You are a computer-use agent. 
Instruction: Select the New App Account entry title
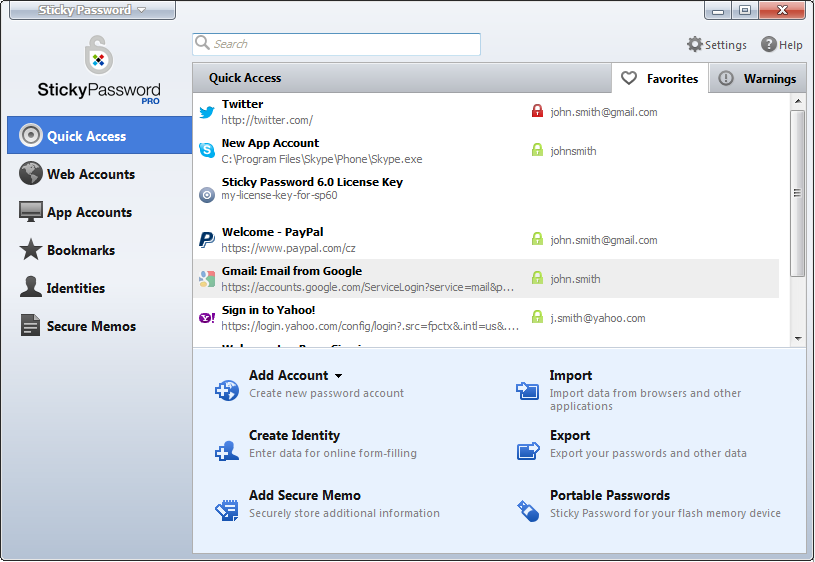click(270, 143)
